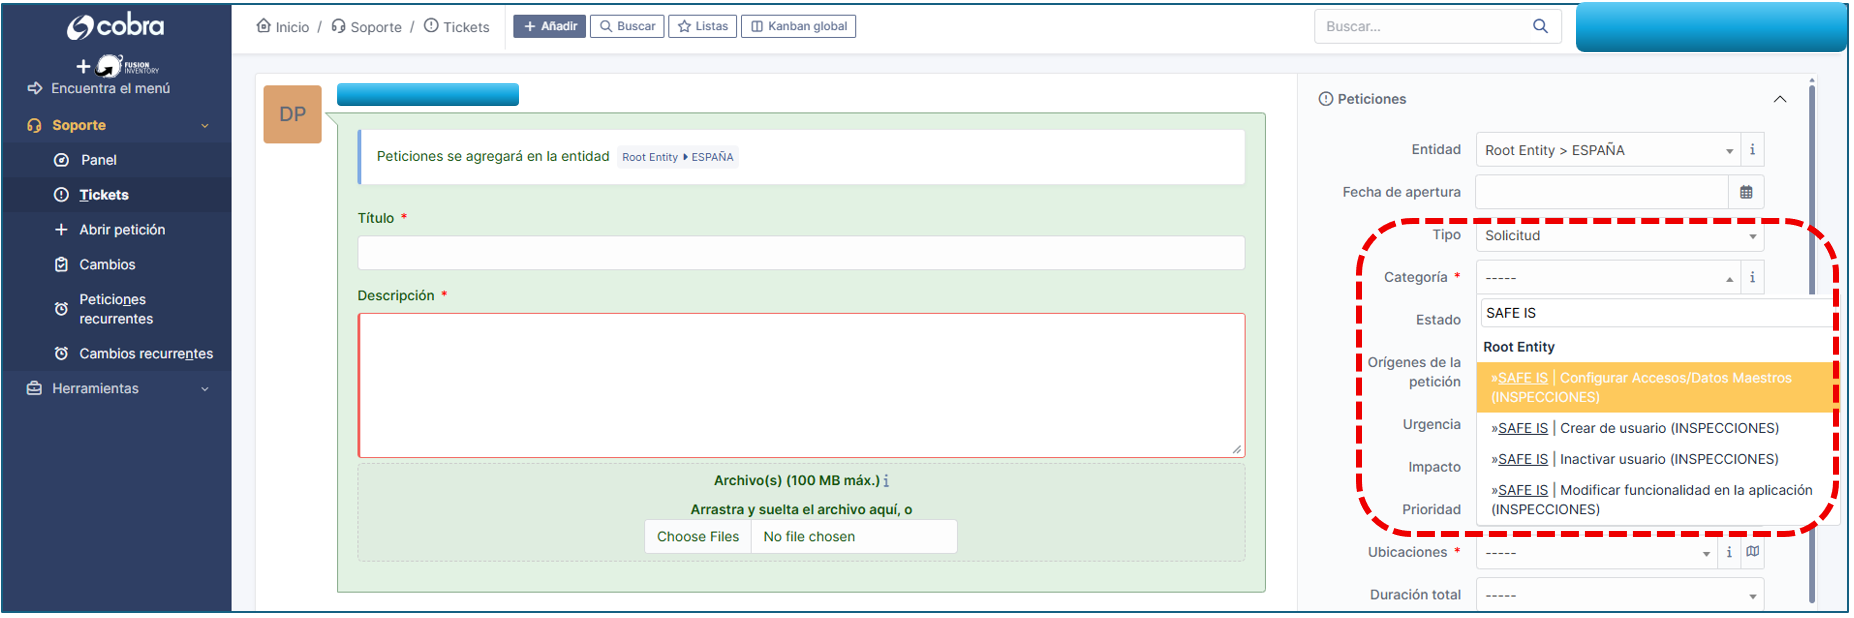This screenshot has height=618, width=1854.
Task: Open the map icon next to Ubicaciones
Action: (x=1753, y=552)
